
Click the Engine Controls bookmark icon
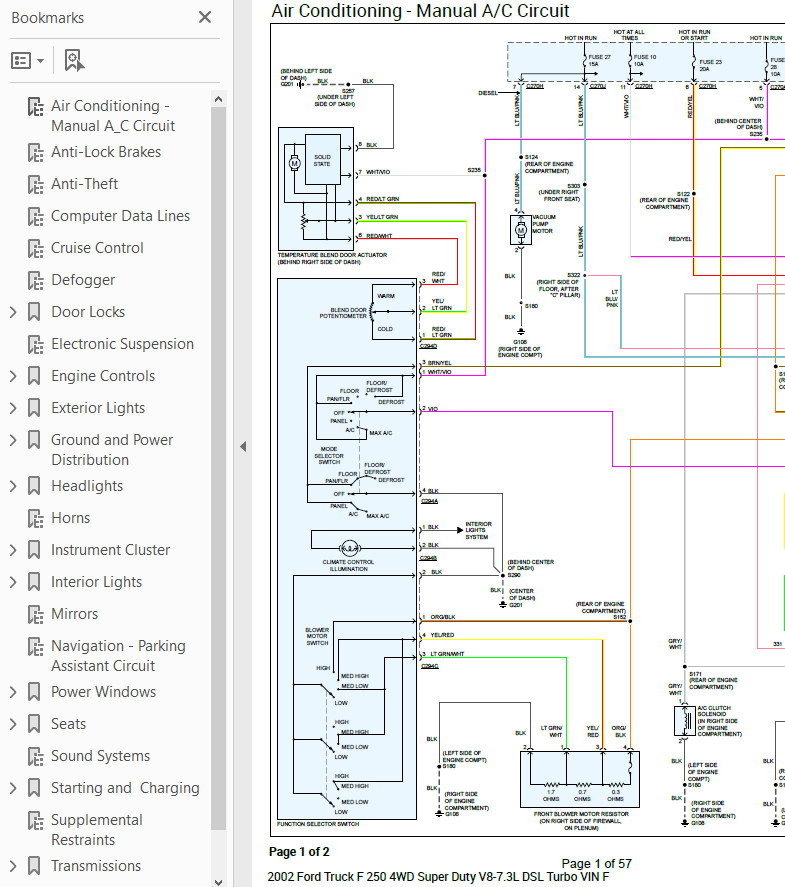pos(34,376)
